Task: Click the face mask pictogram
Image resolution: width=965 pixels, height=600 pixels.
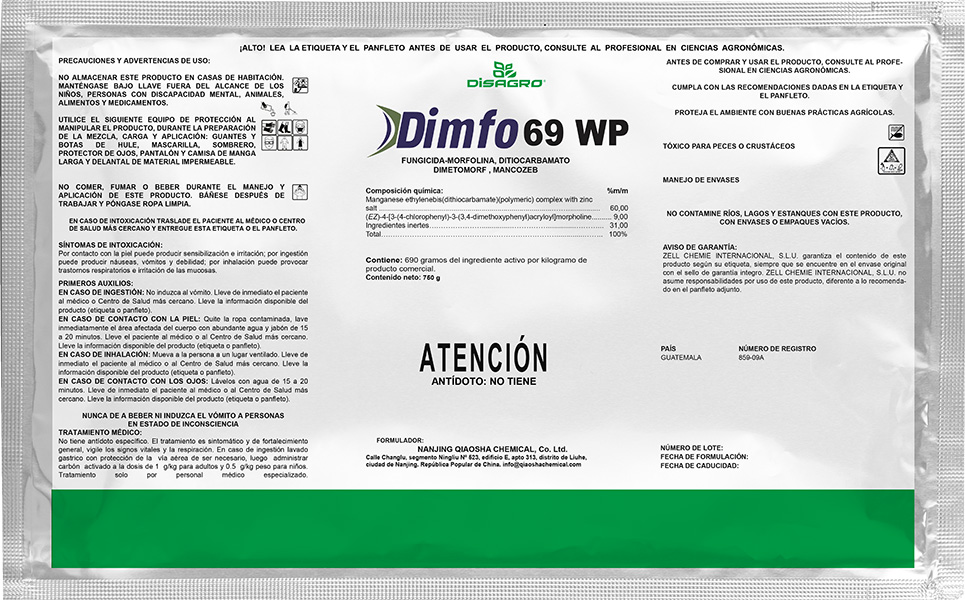Action: click(x=300, y=127)
